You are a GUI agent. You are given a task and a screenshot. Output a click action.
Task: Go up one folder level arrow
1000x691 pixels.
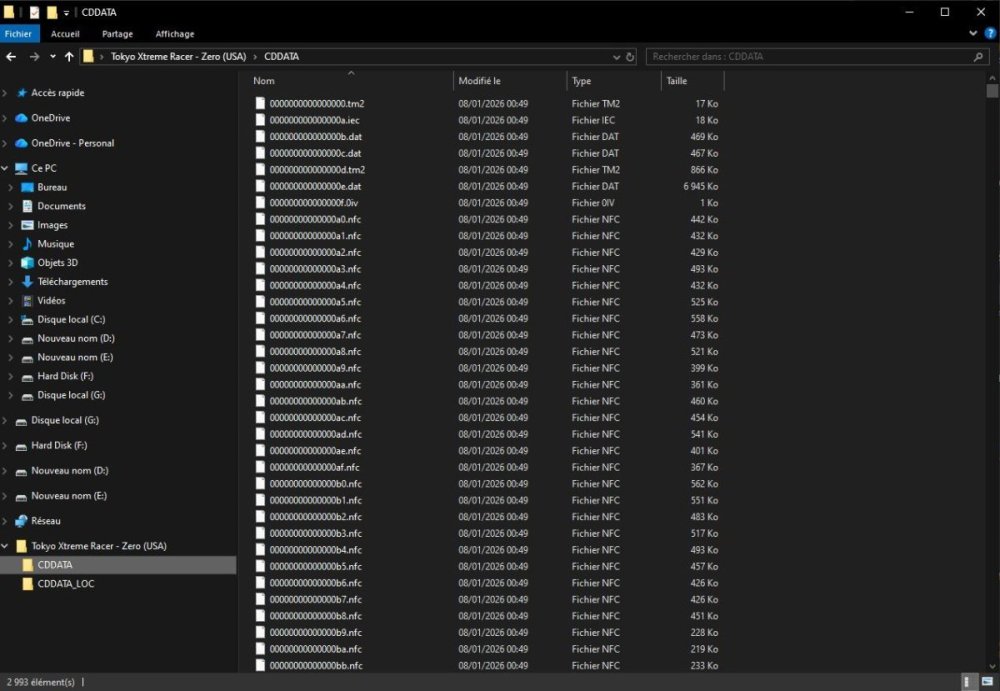coord(69,57)
